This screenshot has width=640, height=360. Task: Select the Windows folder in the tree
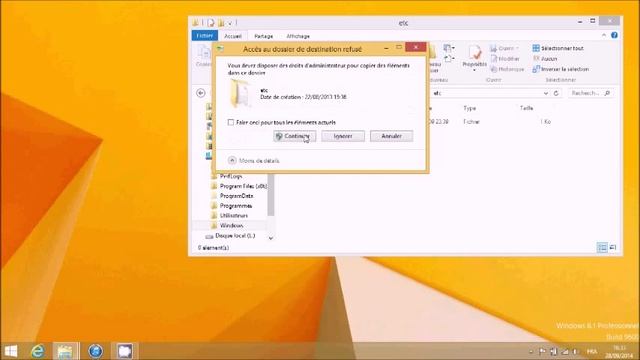[x=231, y=225]
